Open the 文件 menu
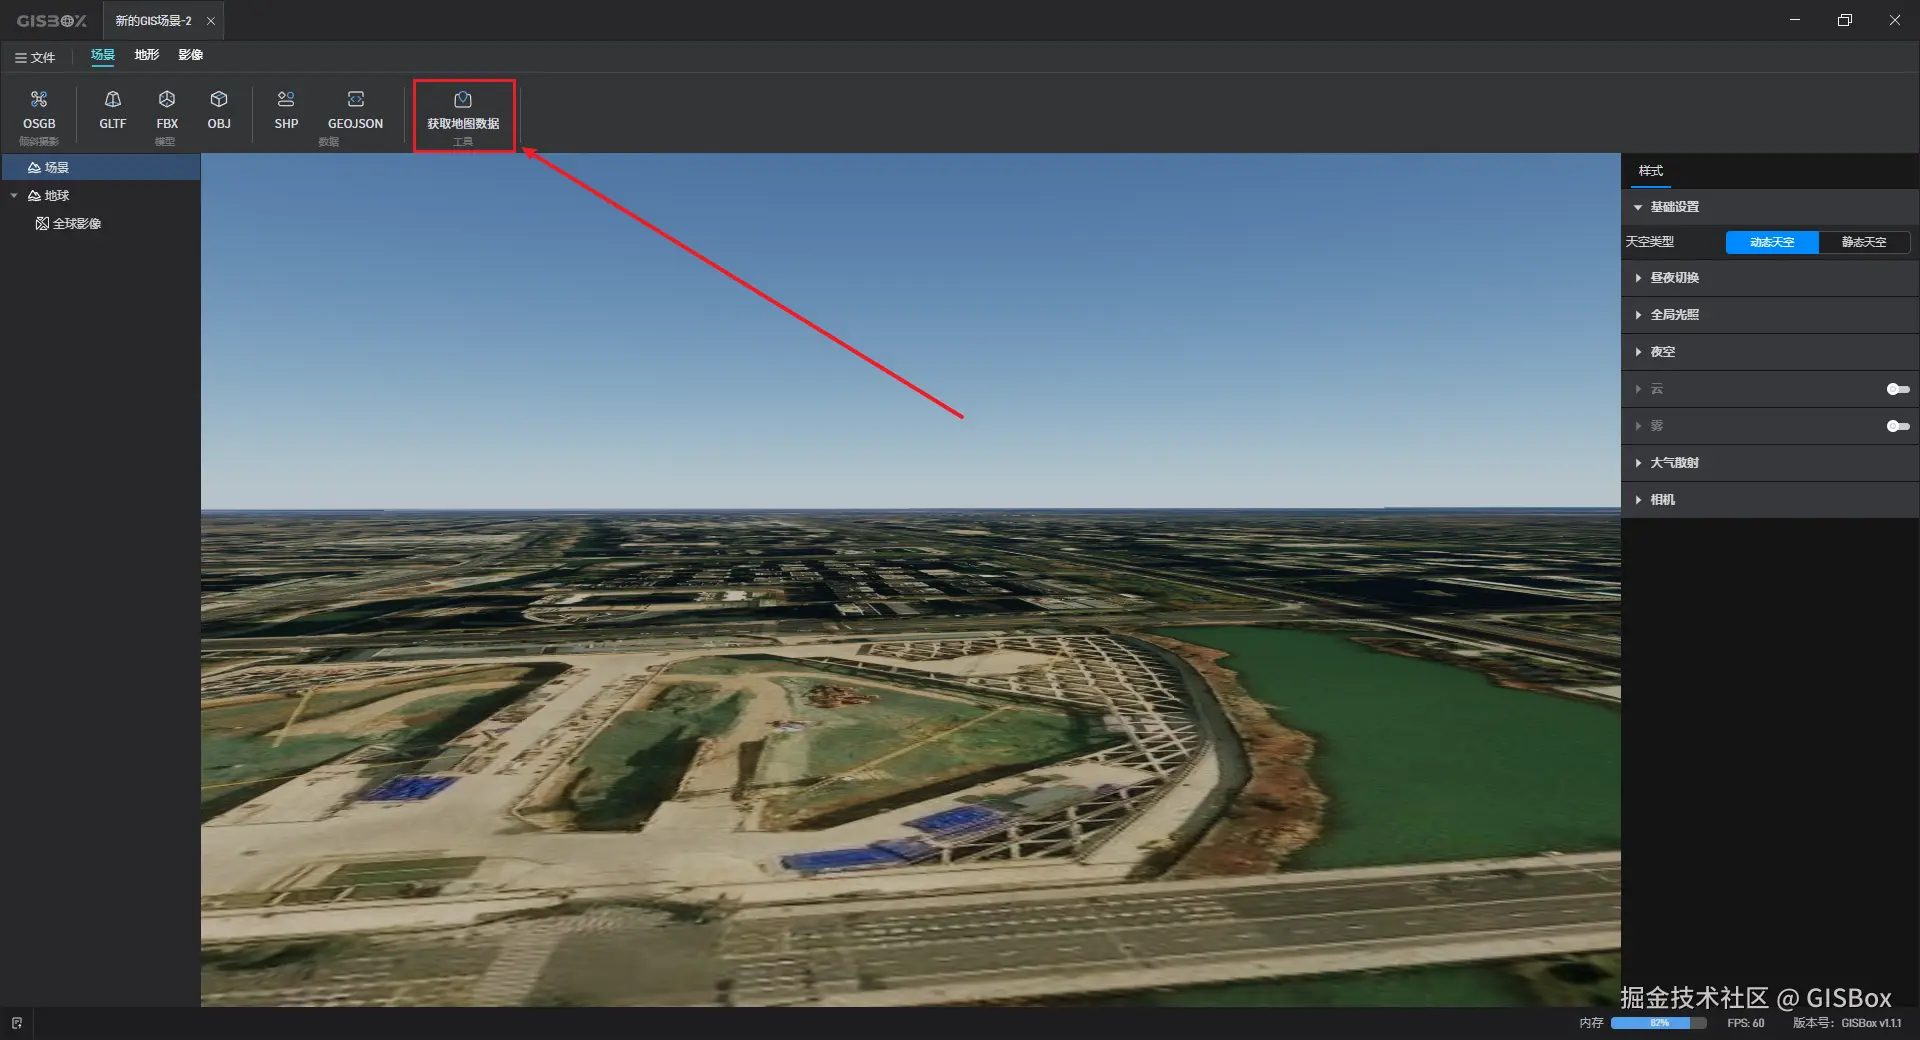The height and width of the screenshot is (1040, 1920). [35, 57]
